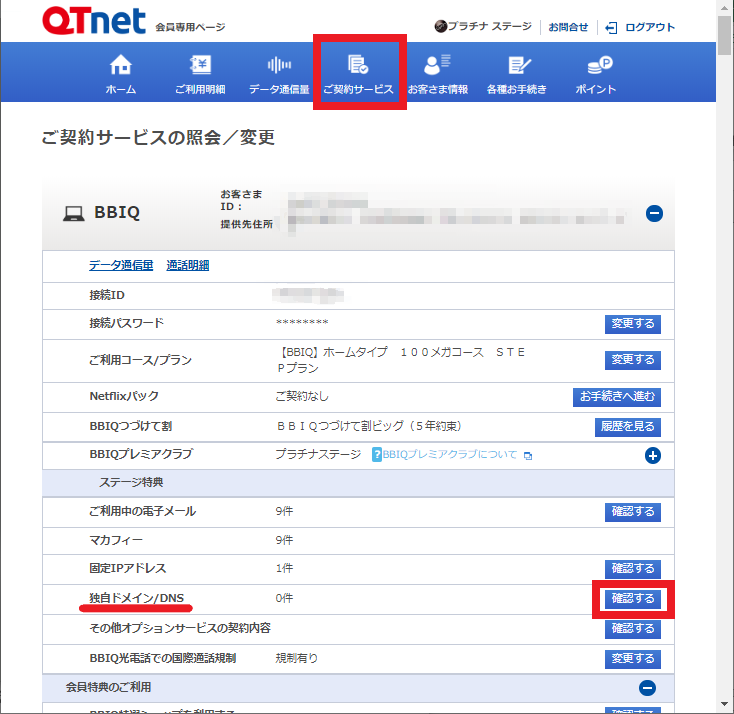Click the page heading ご契約サービスの照会/変更

click(x=158, y=137)
